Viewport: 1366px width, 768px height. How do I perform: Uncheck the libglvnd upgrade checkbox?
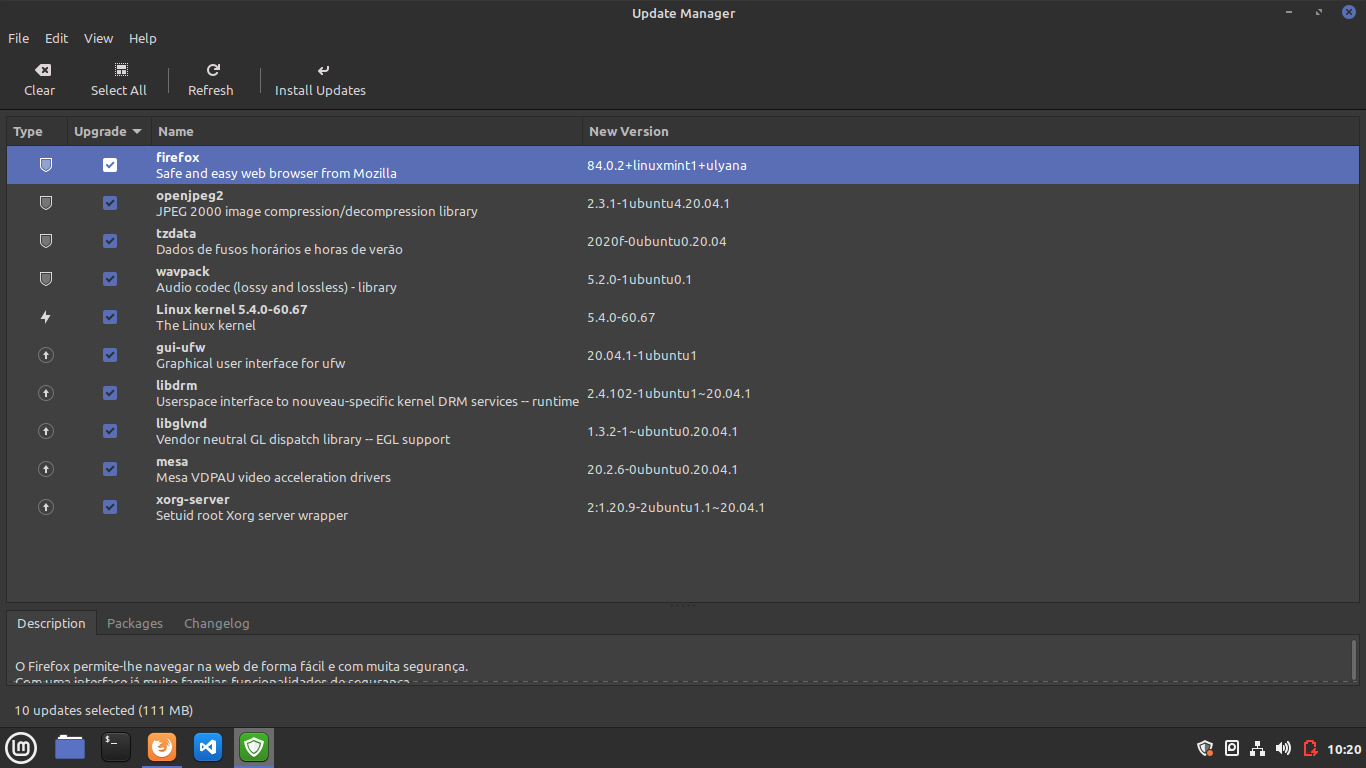coord(110,431)
